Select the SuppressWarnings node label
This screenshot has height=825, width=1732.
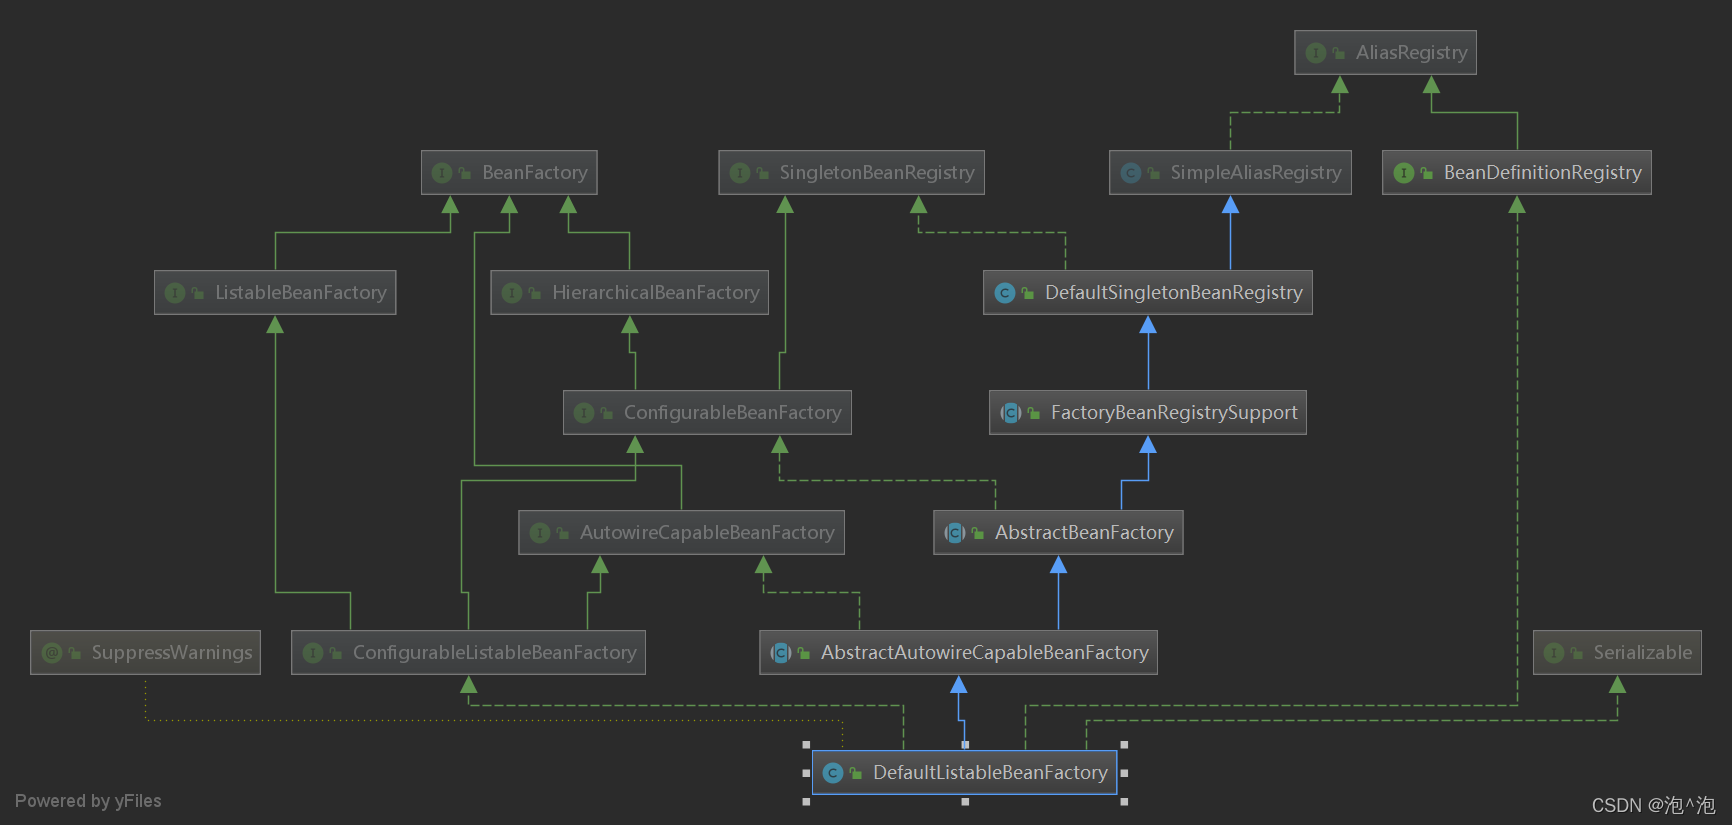[x=172, y=652]
